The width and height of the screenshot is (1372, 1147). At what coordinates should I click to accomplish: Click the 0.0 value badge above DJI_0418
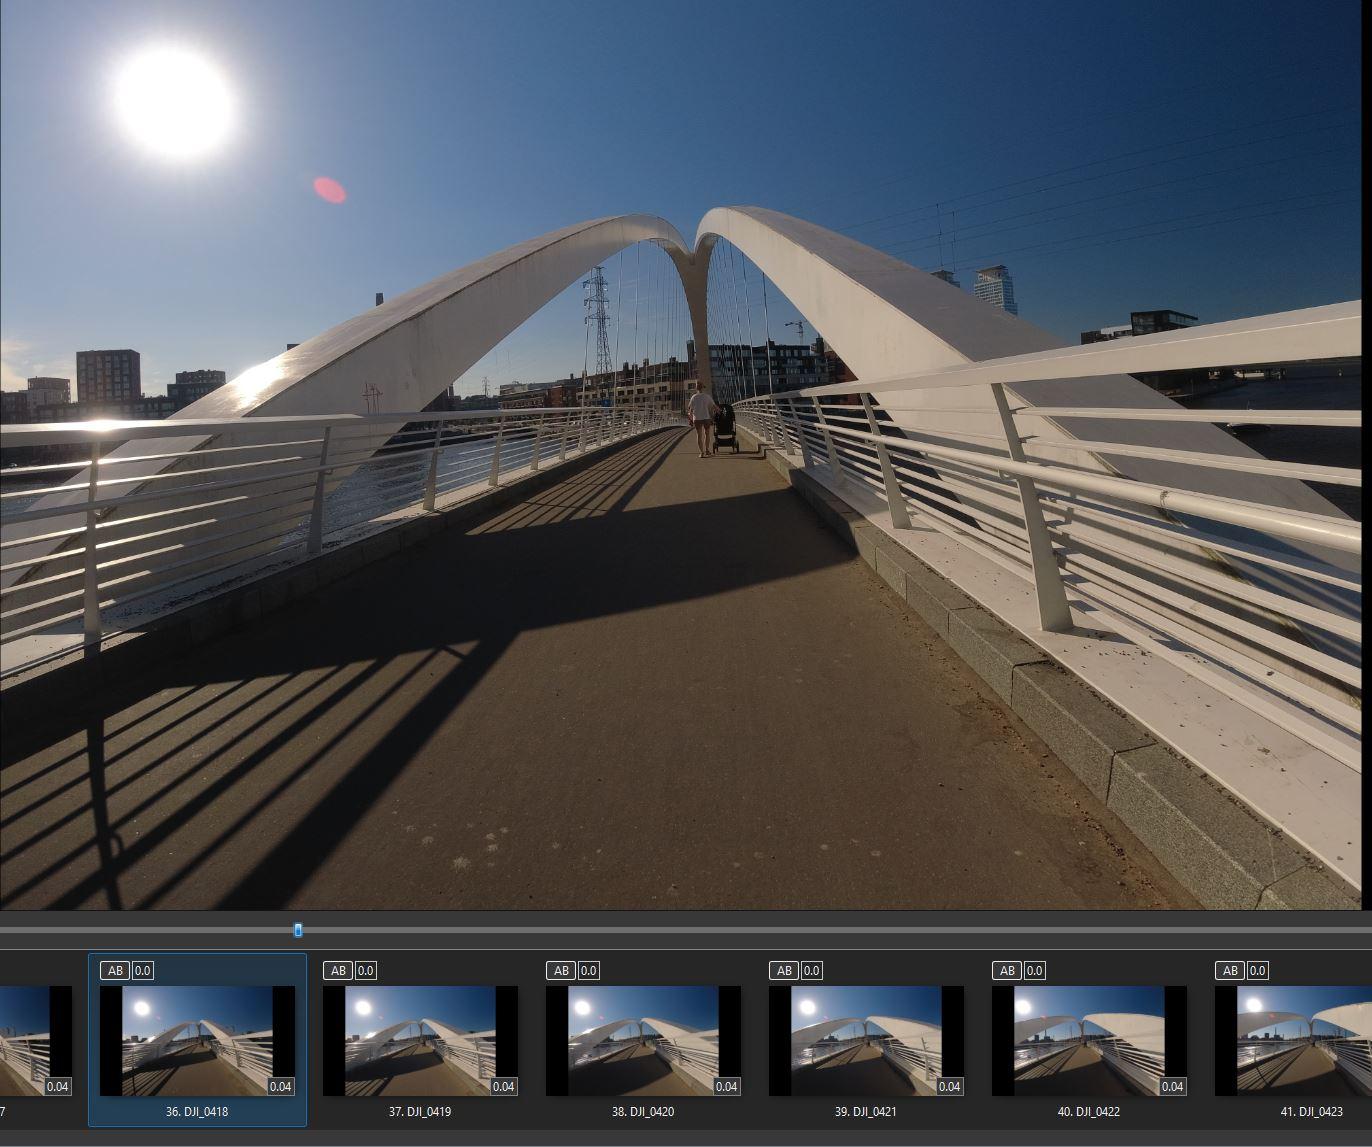click(x=143, y=970)
